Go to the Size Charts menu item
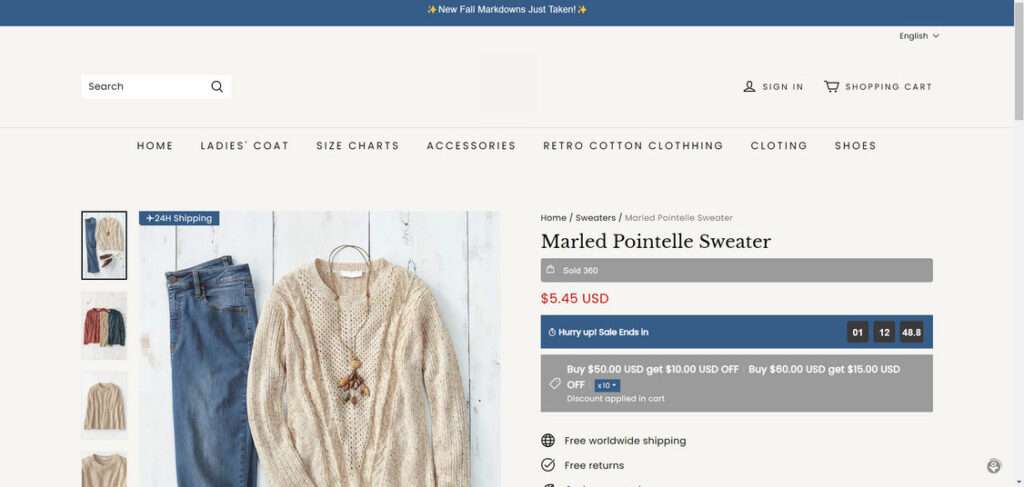This screenshot has width=1024, height=487. pyautogui.click(x=357, y=146)
